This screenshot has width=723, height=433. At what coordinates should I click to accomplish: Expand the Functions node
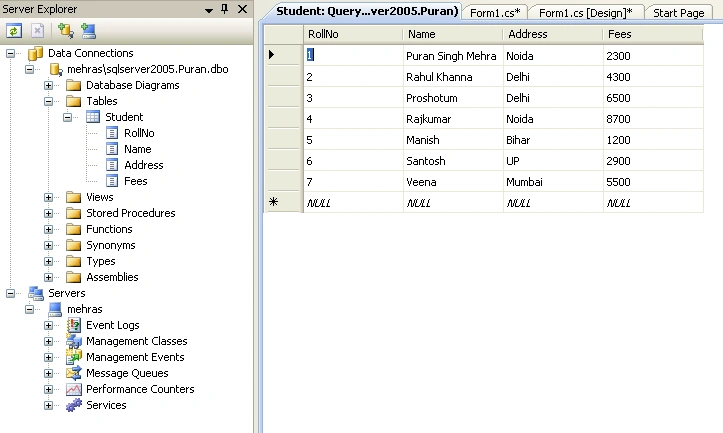coord(48,229)
